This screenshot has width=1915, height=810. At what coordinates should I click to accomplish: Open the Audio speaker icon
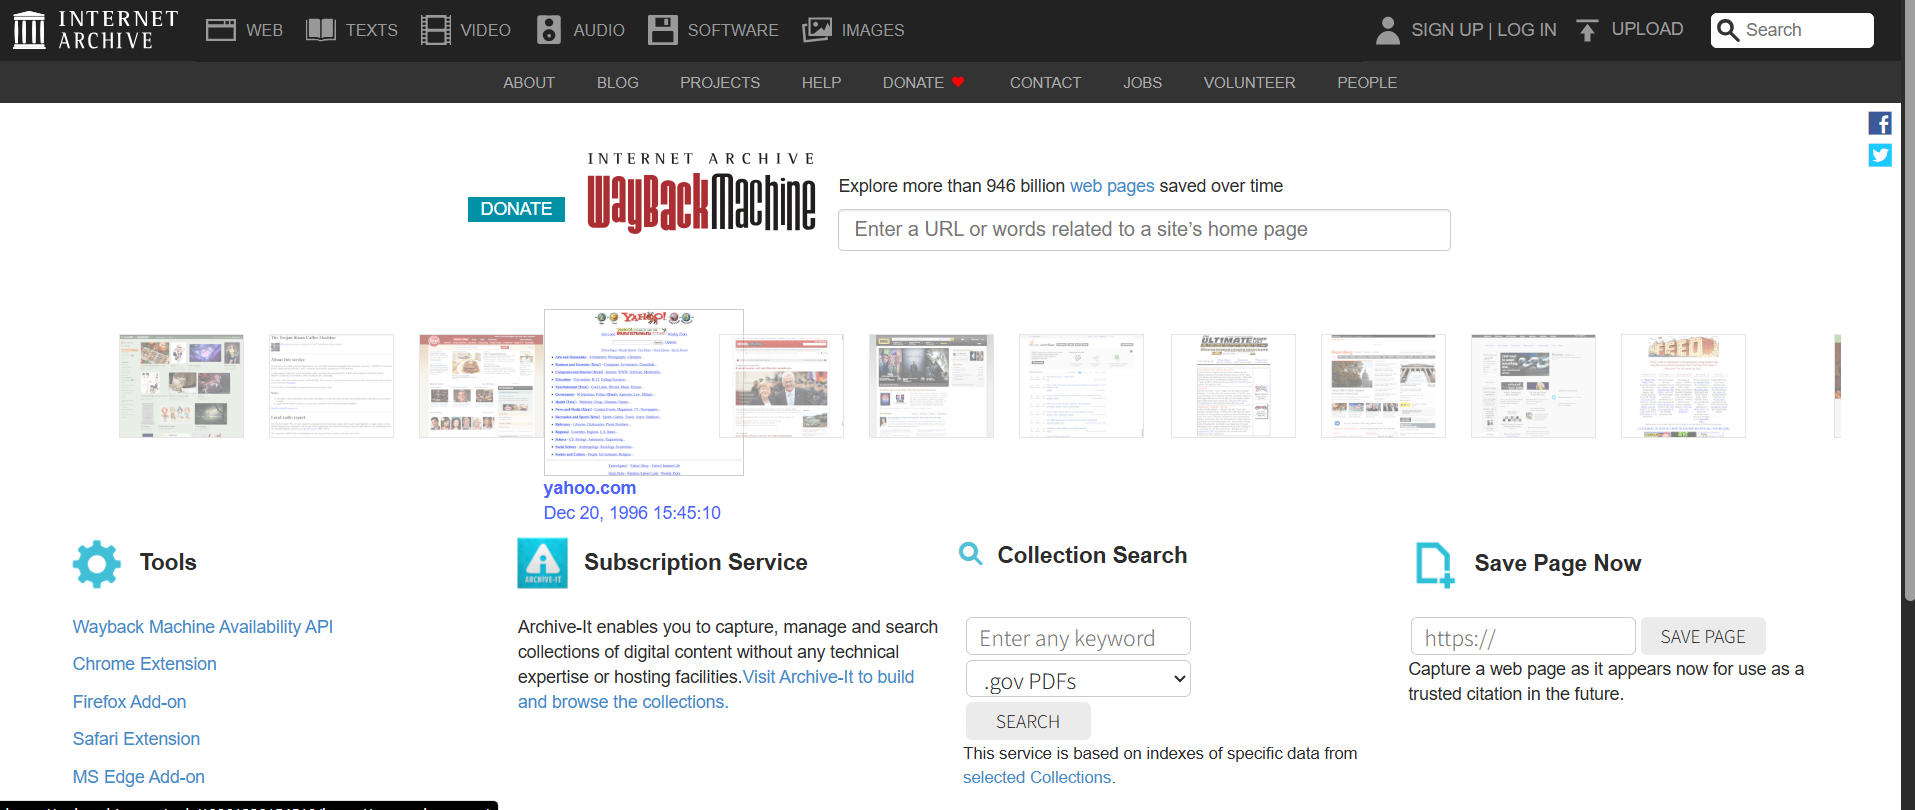pyautogui.click(x=549, y=30)
